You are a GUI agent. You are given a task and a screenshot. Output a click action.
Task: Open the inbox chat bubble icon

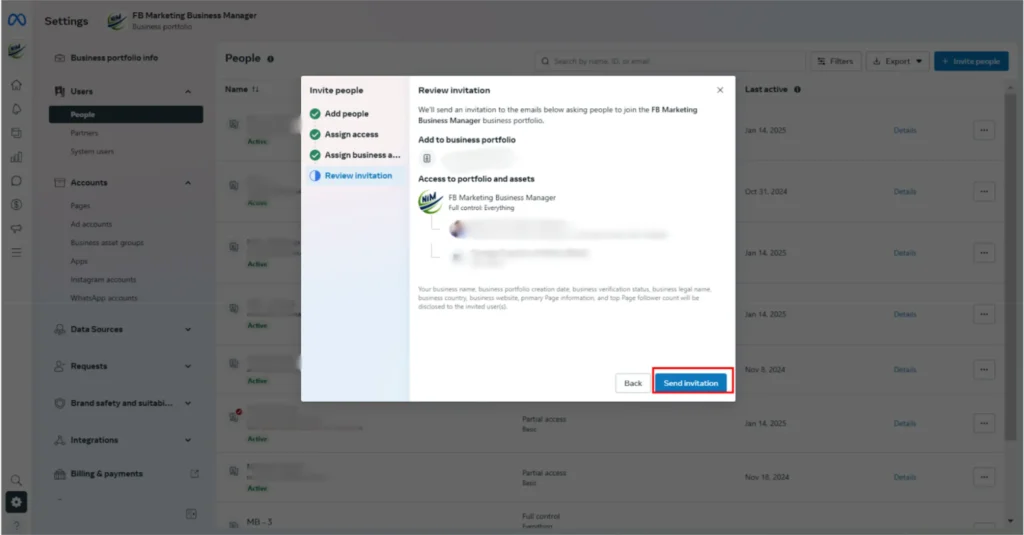(16, 181)
